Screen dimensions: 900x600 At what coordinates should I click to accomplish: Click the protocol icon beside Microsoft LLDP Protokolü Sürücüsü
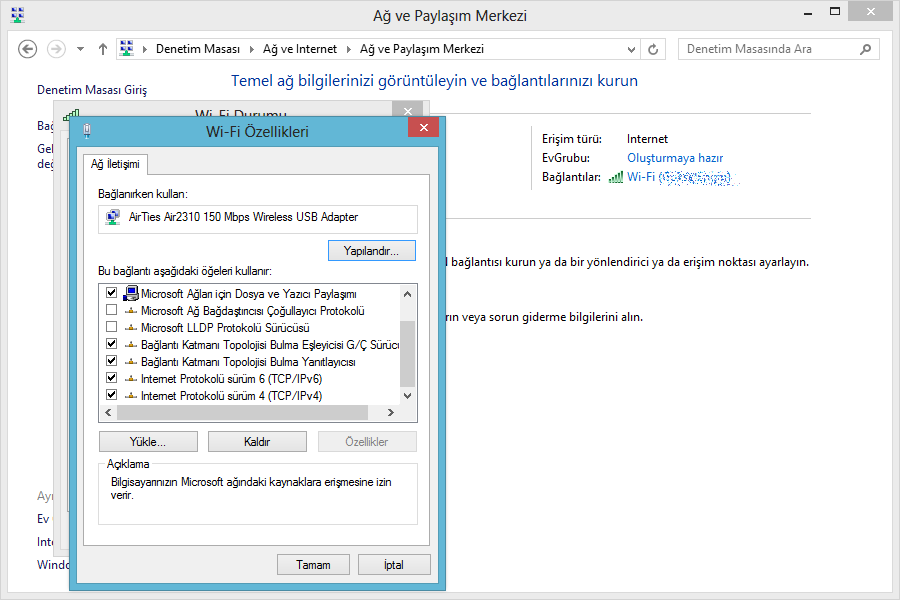click(131, 328)
